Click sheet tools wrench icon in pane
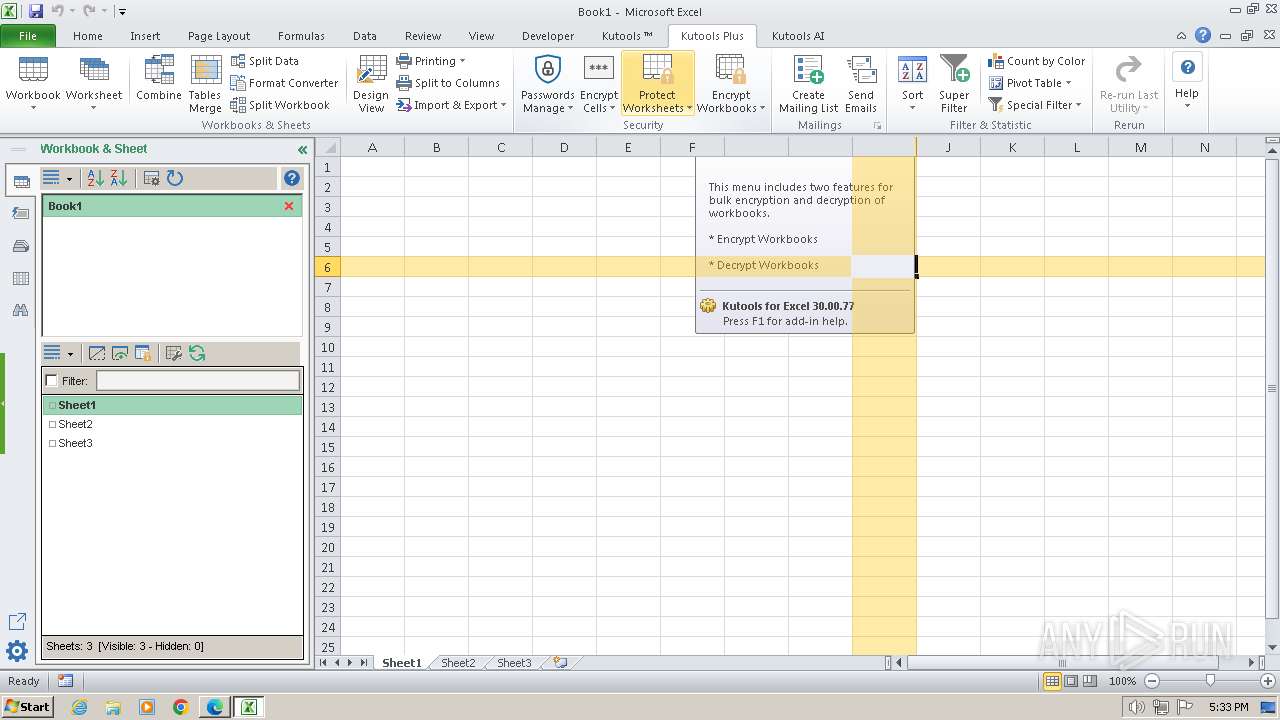Viewport: 1280px width, 720px height. click(173, 353)
